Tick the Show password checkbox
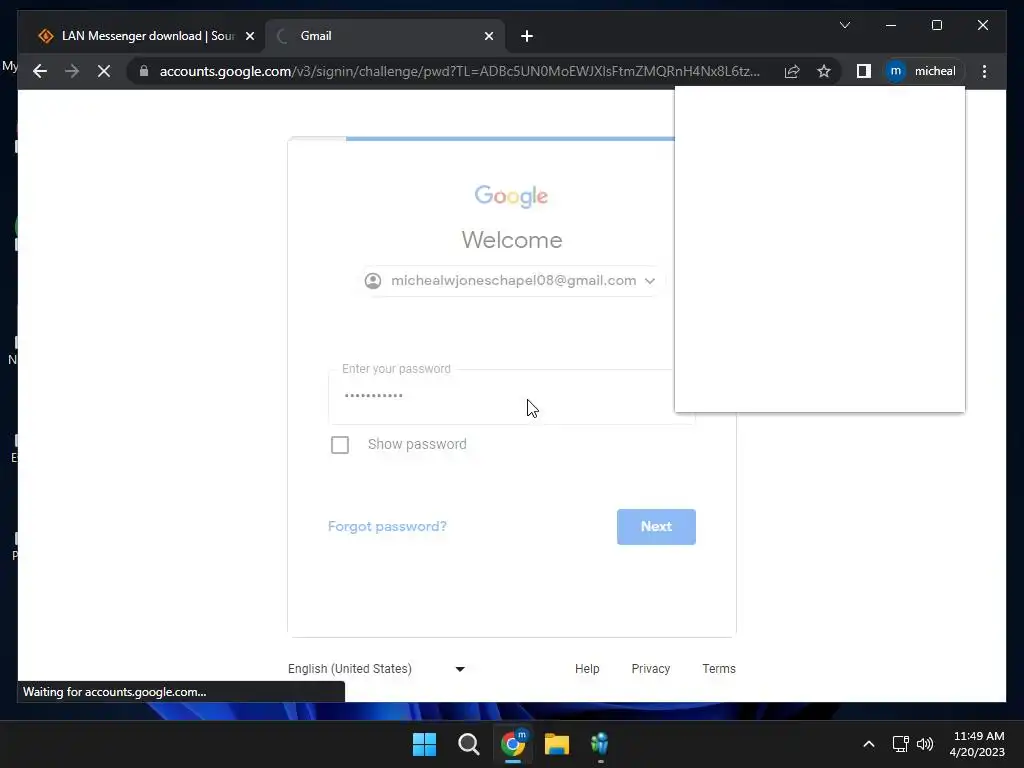1024x768 pixels. (340, 445)
